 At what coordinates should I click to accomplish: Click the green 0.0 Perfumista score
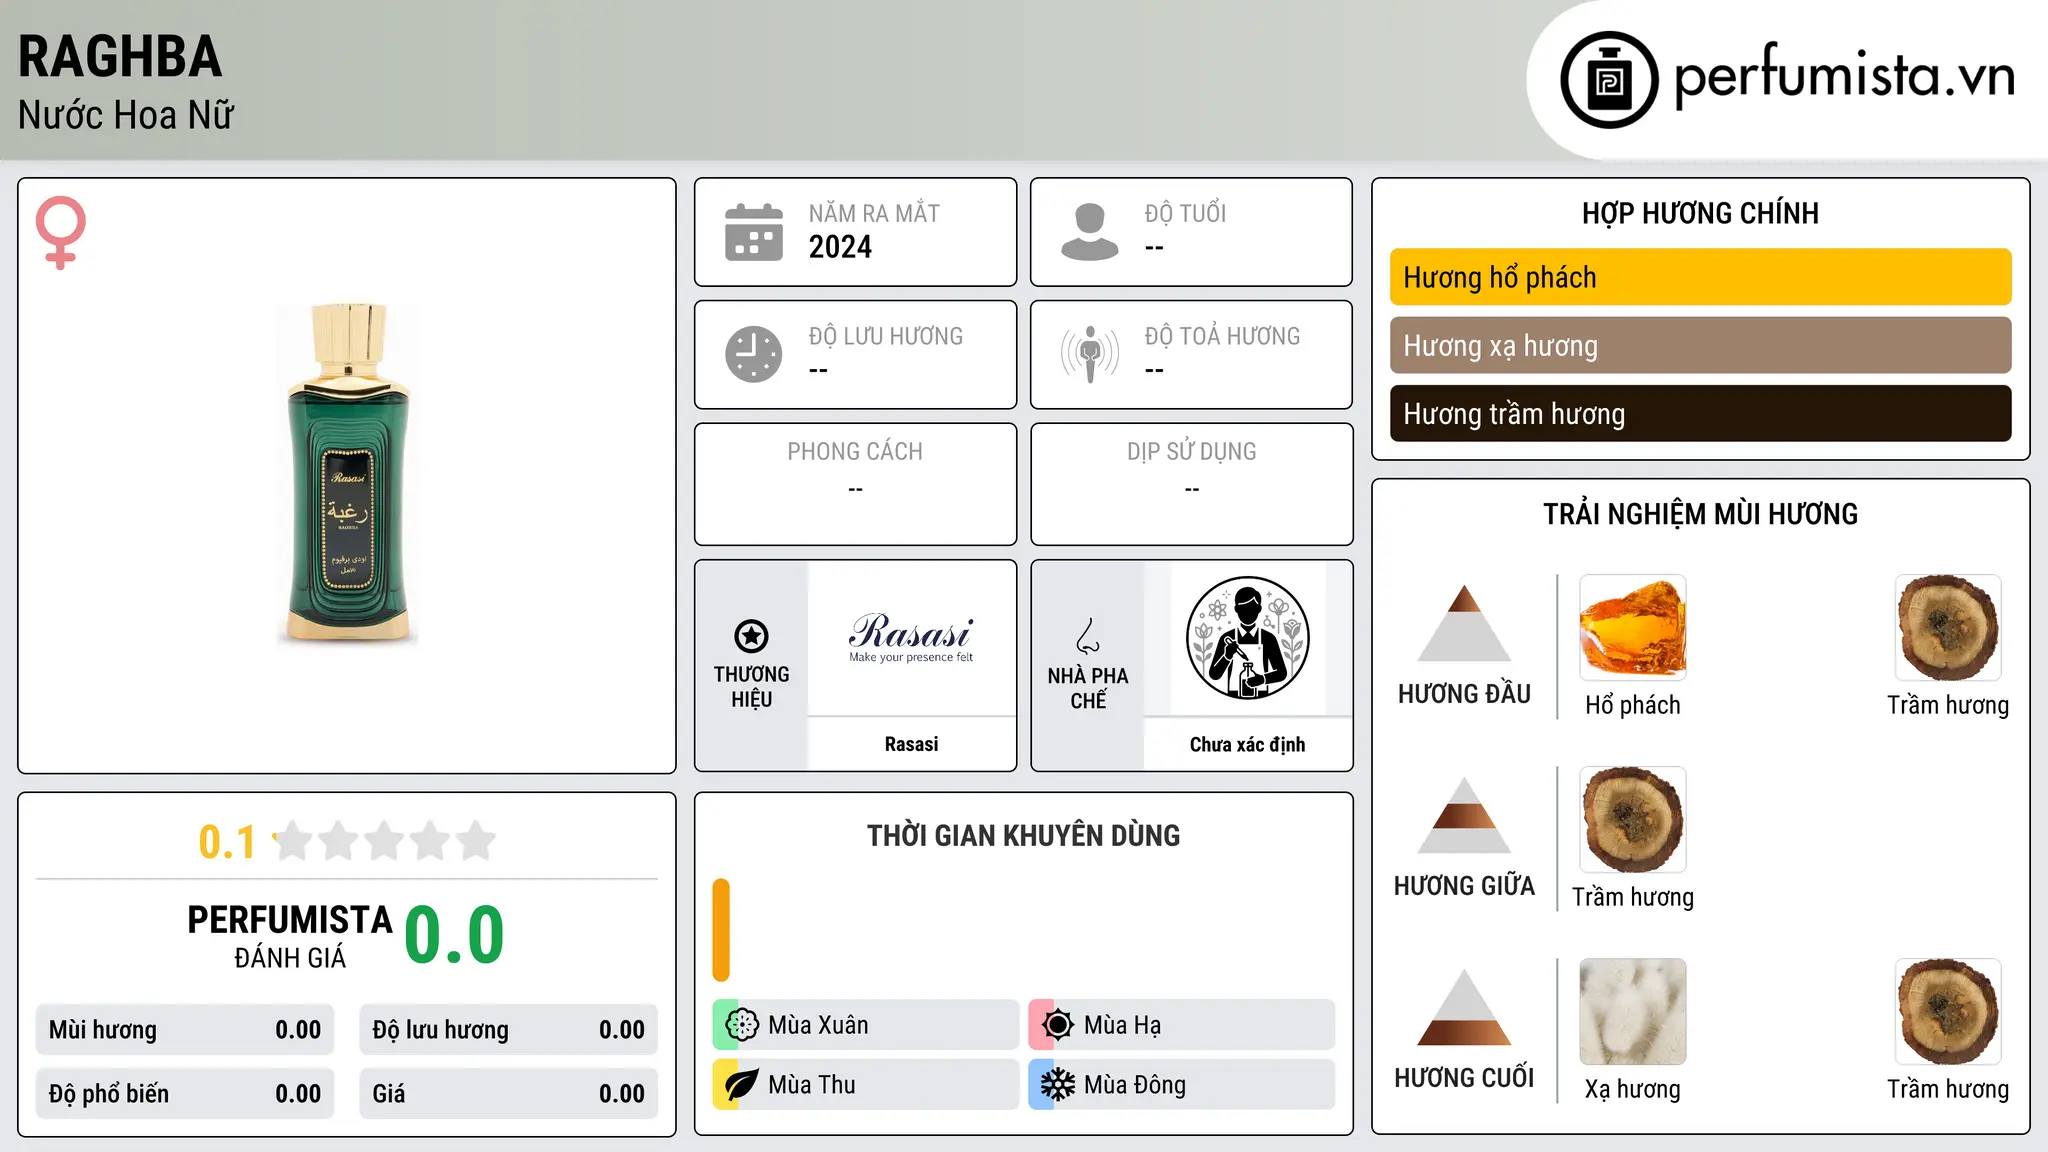pyautogui.click(x=454, y=935)
